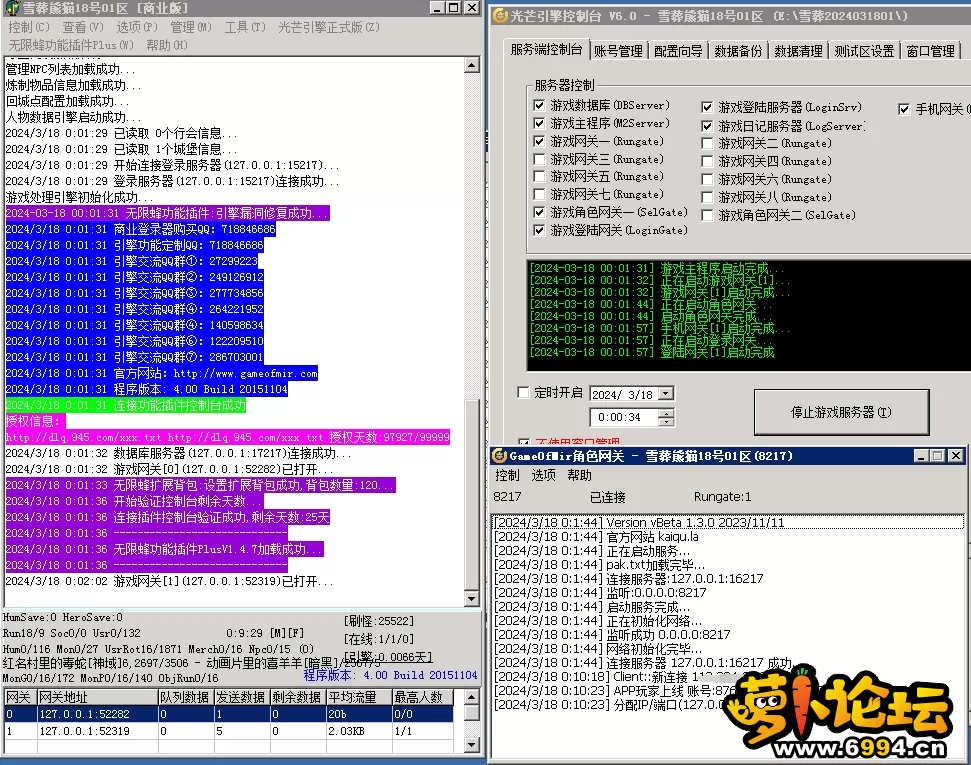
Task: Click the 队列数据 column header
Action: coord(186,697)
